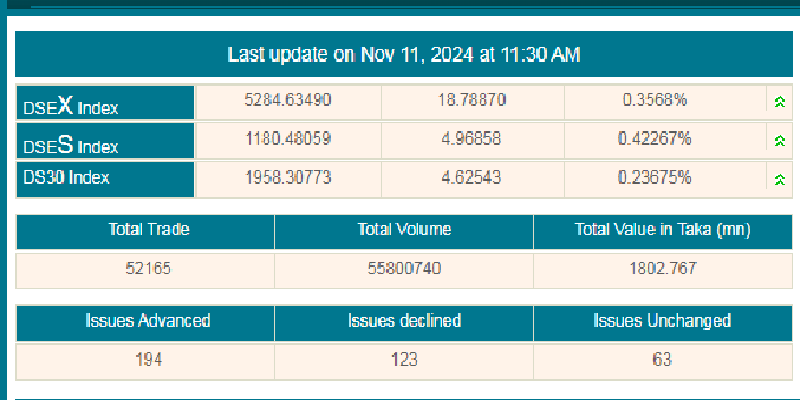Click total trade count 52165

tap(148, 268)
